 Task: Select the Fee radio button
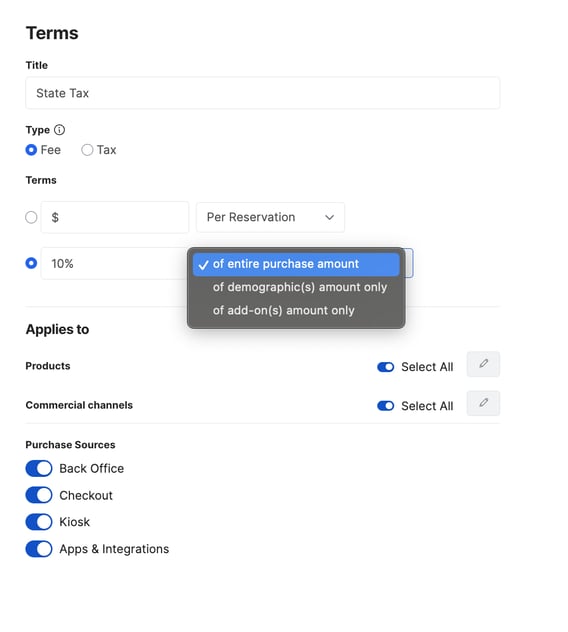(x=31, y=150)
